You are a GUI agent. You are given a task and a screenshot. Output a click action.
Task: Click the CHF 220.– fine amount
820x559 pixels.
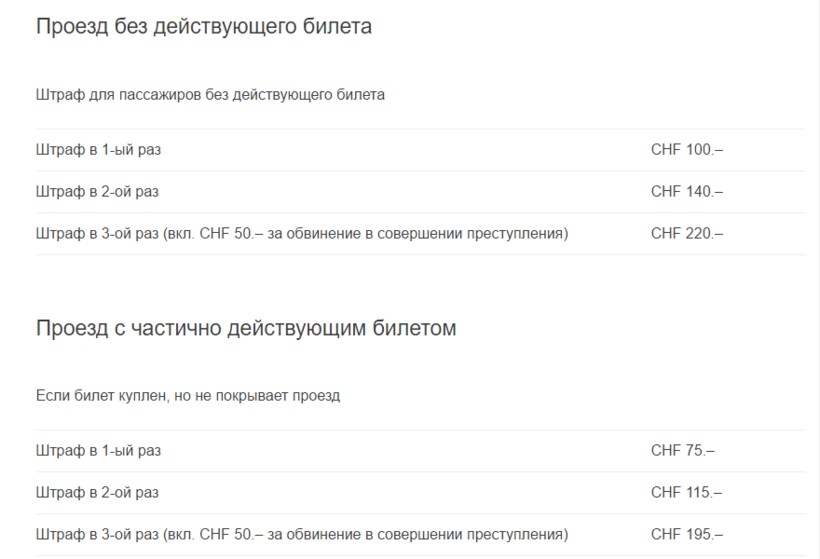pyautogui.click(x=686, y=234)
